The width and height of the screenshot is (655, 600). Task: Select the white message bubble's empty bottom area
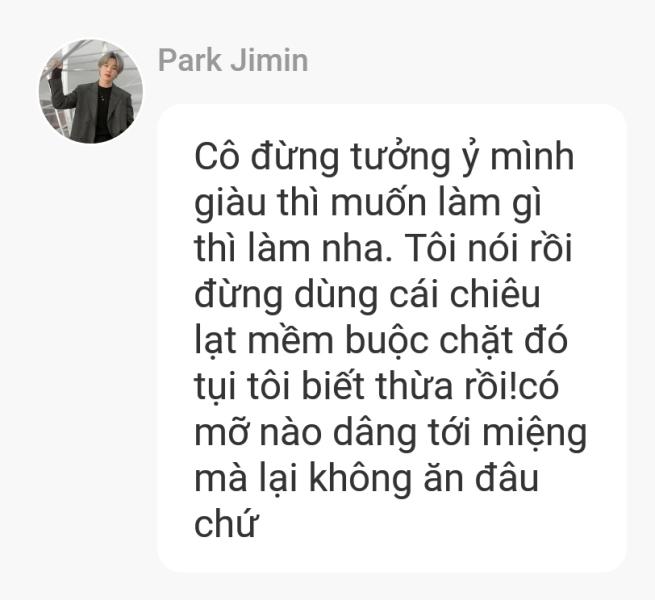pyautogui.click(x=391, y=556)
